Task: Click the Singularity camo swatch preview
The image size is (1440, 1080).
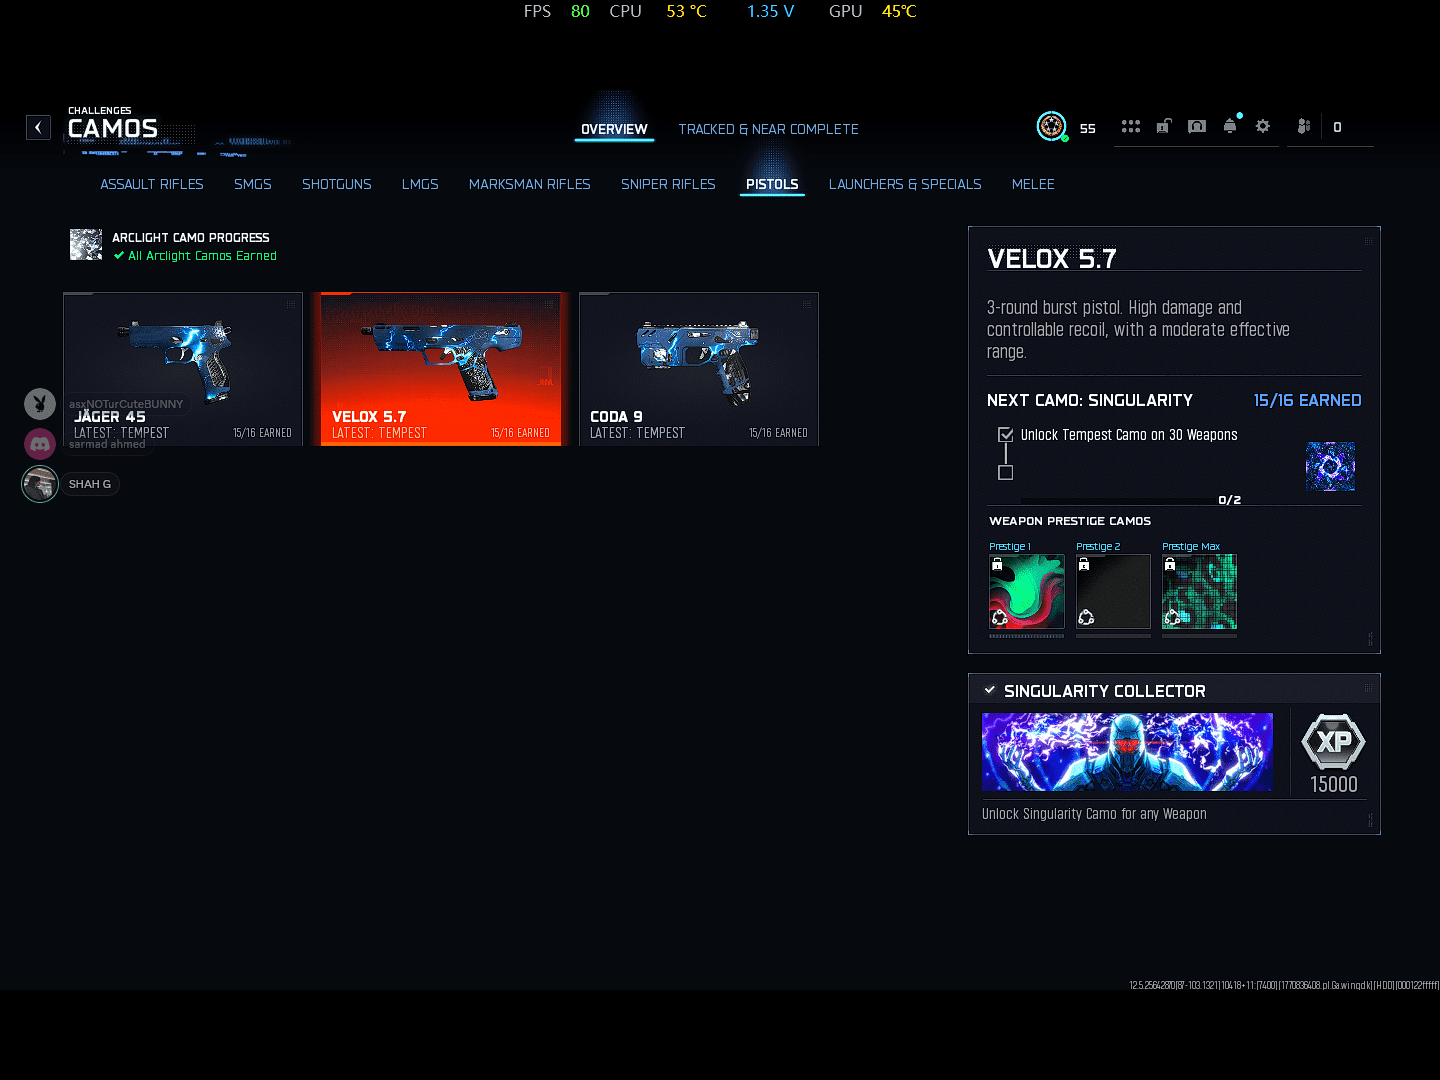Action: [1330, 466]
